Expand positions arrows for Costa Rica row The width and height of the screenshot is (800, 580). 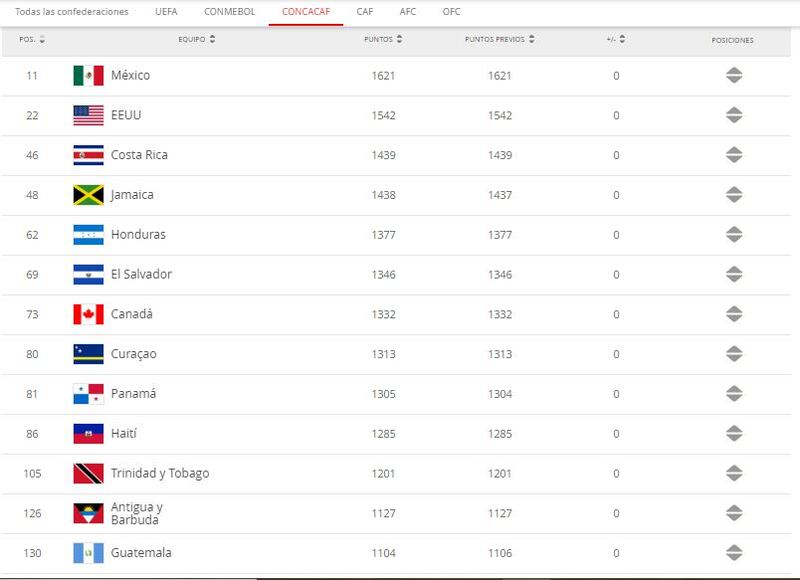[733, 155]
